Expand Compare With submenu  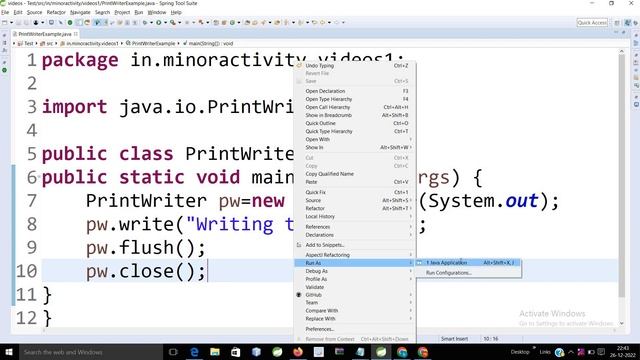click(x=355, y=311)
